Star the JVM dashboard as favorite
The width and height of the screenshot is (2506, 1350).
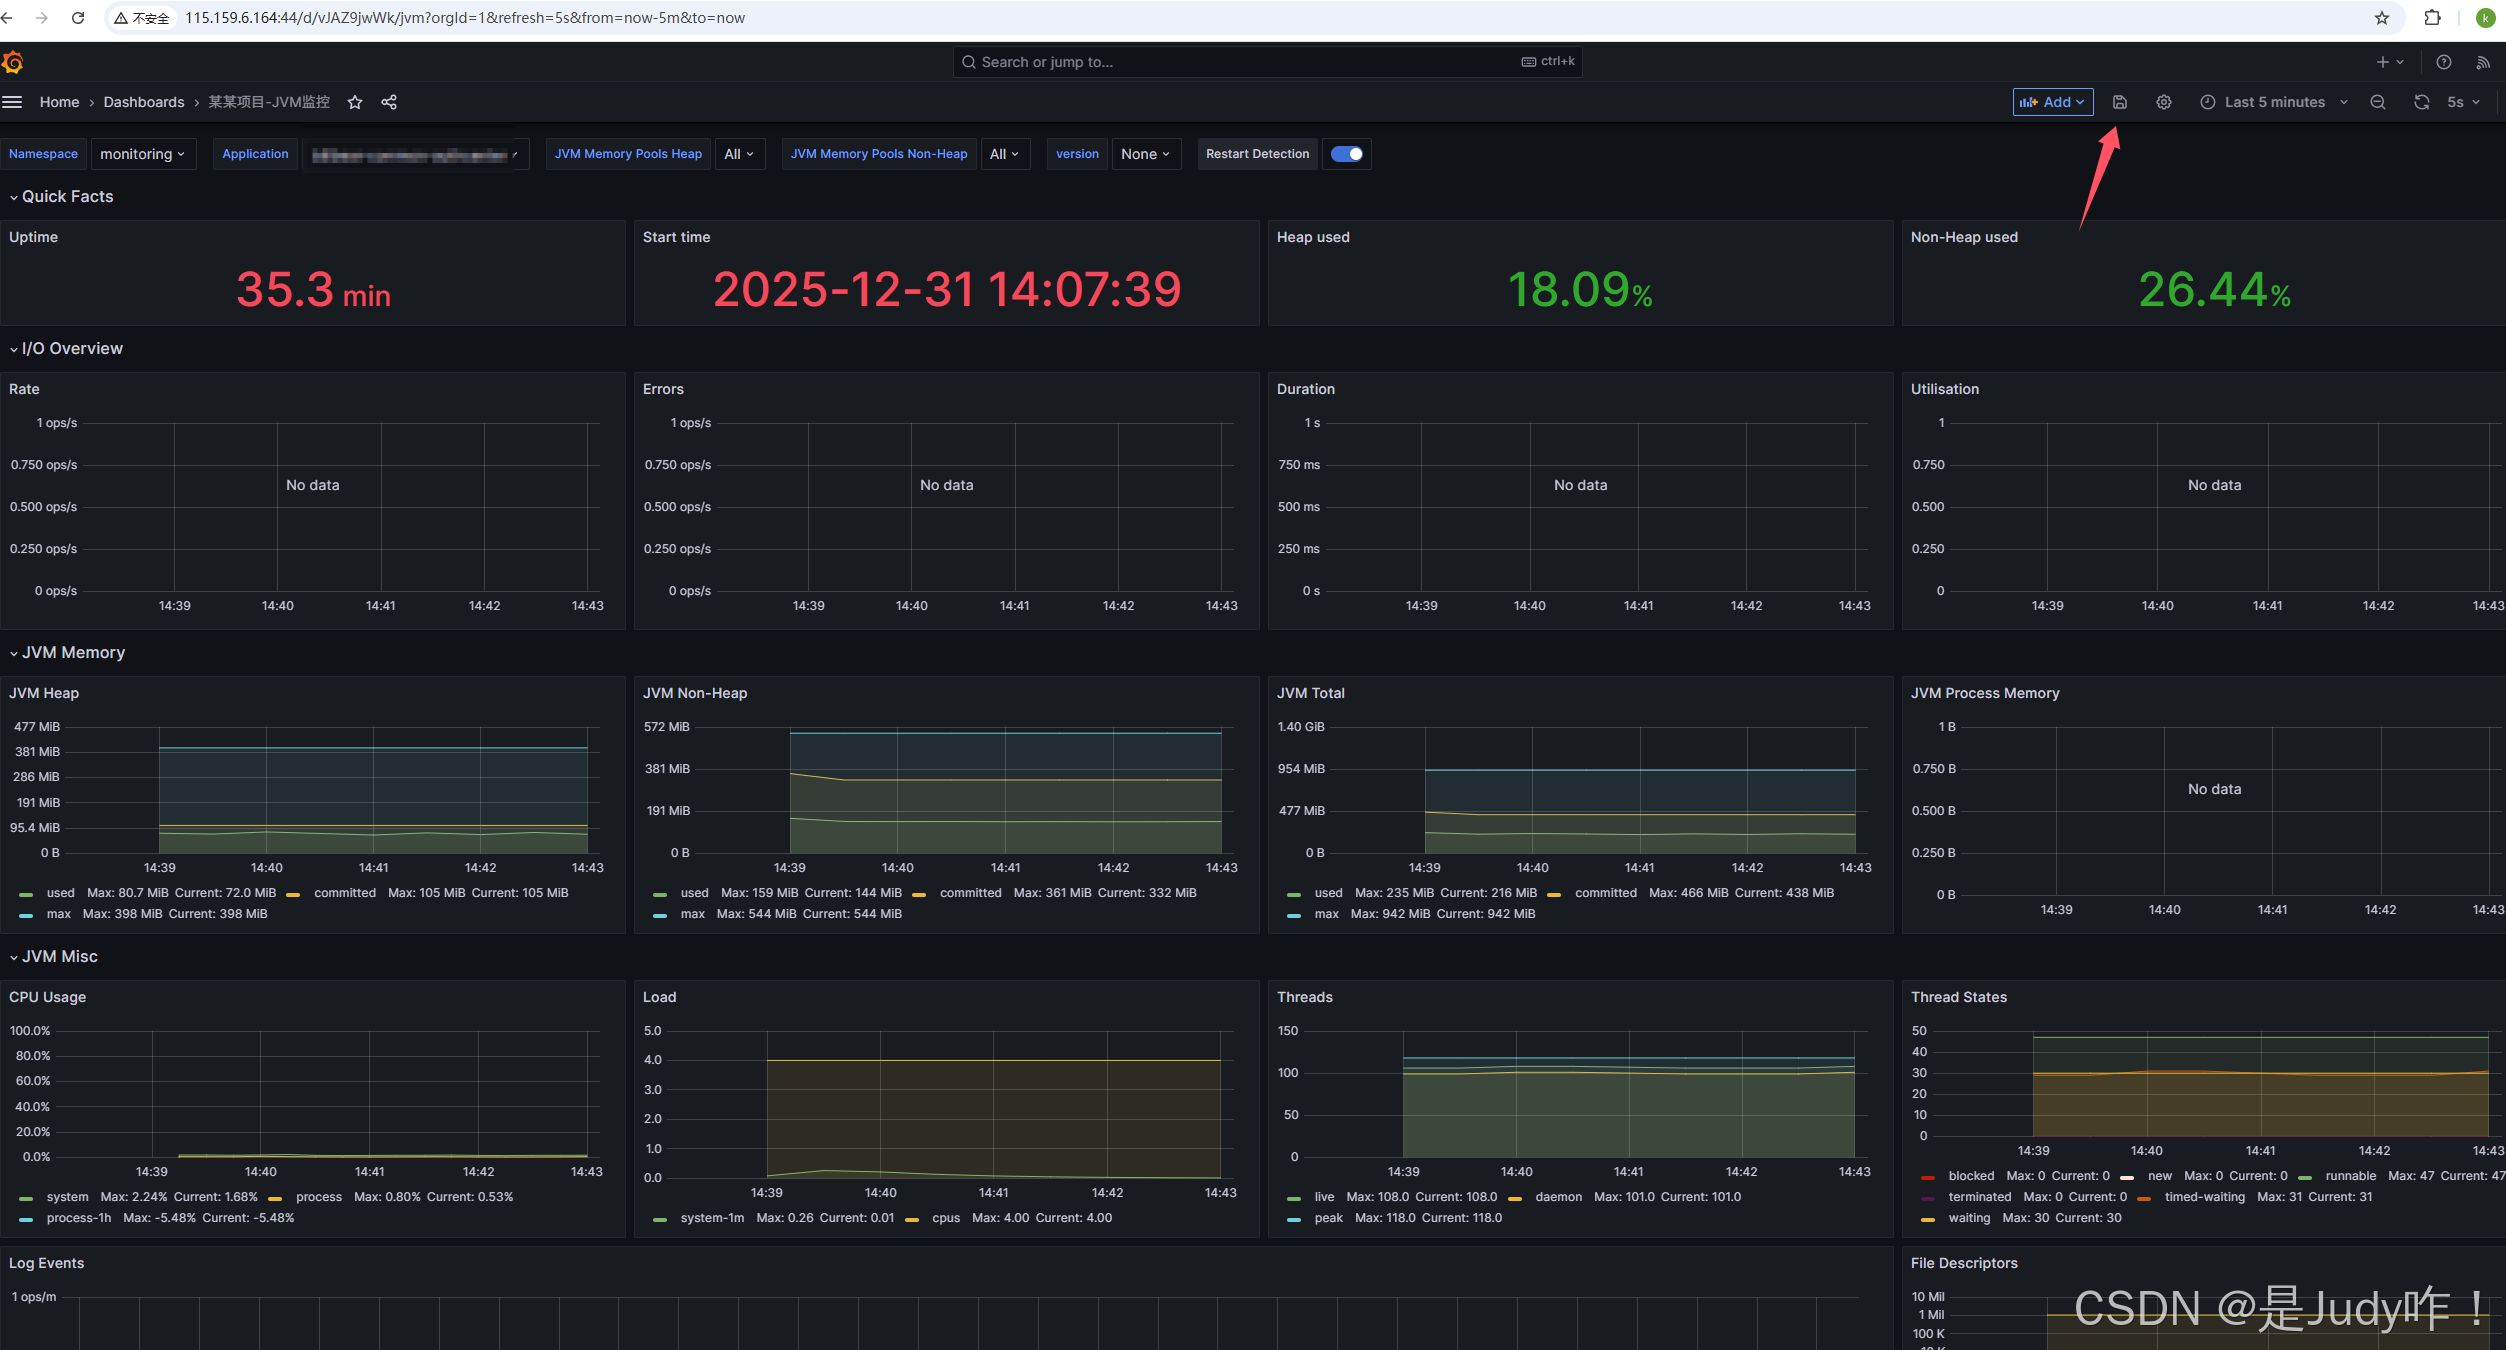click(355, 102)
